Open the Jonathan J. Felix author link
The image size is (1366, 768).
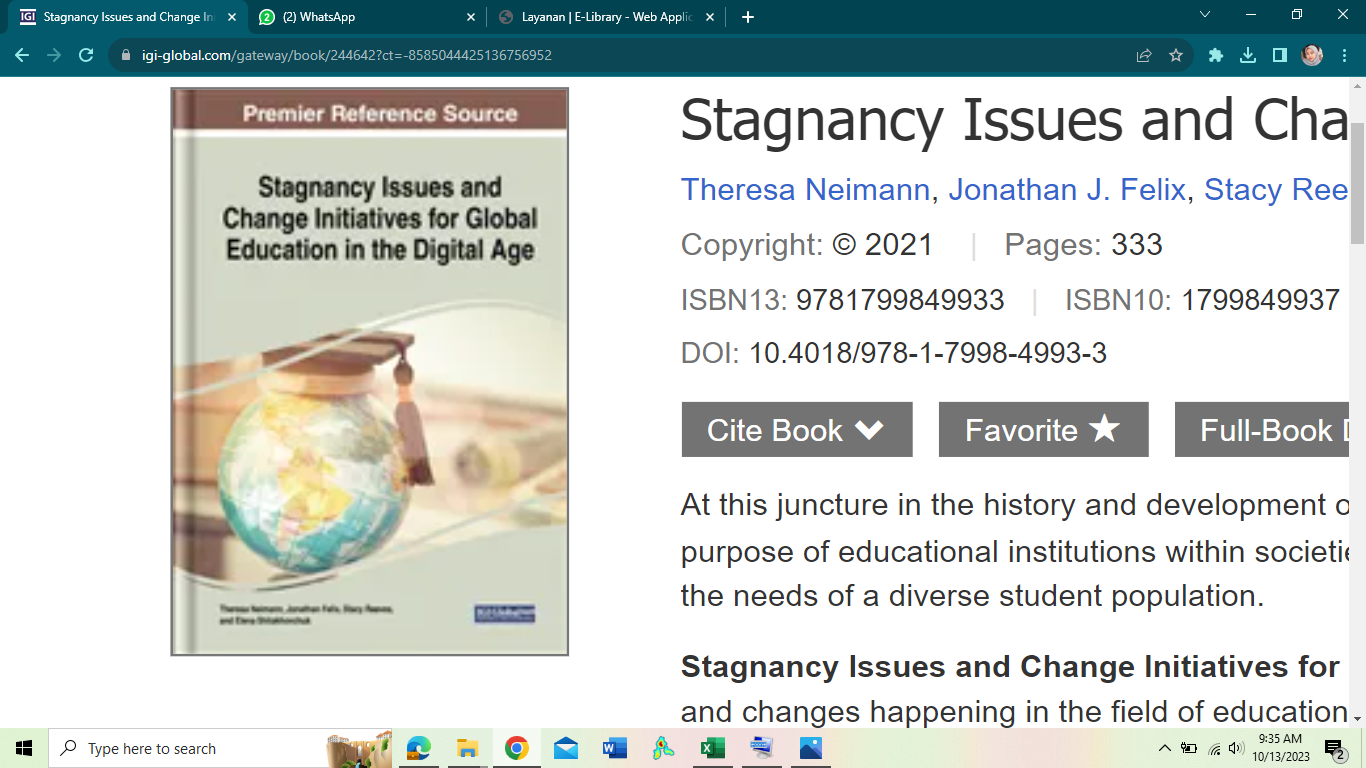coord(1067,190)
